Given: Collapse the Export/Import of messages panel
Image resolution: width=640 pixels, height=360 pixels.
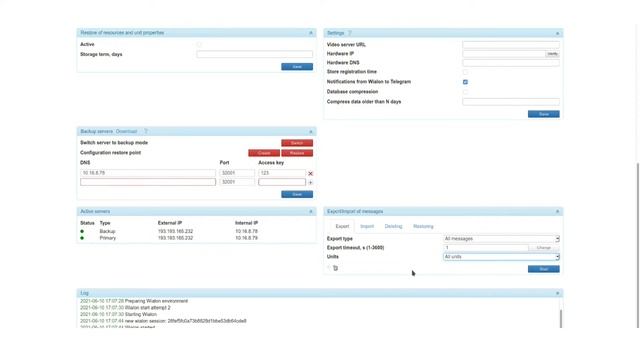Looking at the screenshot, I should (x=557, y=211).
